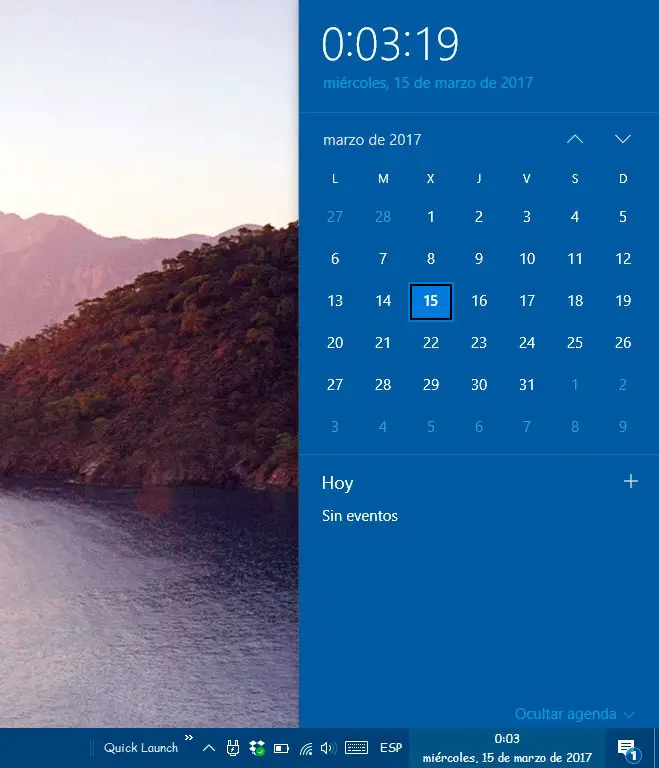Click the taskbar clock showing 0:03
This screenshot has height=768, width=659.
coord(507,748)
